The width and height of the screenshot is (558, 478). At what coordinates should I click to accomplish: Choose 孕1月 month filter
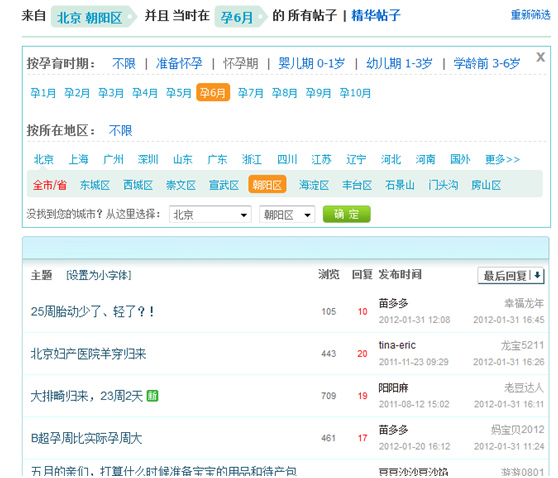click(43, 93)
